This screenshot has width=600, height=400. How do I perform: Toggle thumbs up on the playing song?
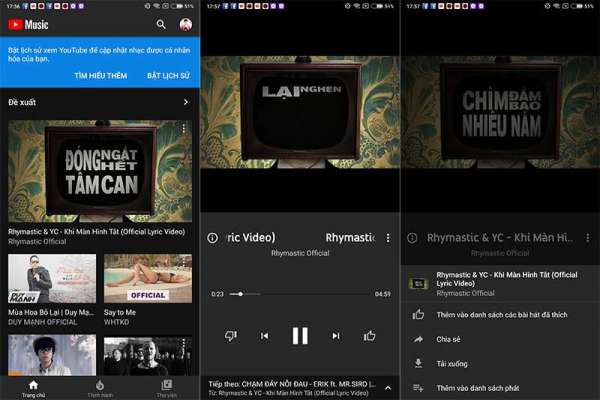[370, 336]
